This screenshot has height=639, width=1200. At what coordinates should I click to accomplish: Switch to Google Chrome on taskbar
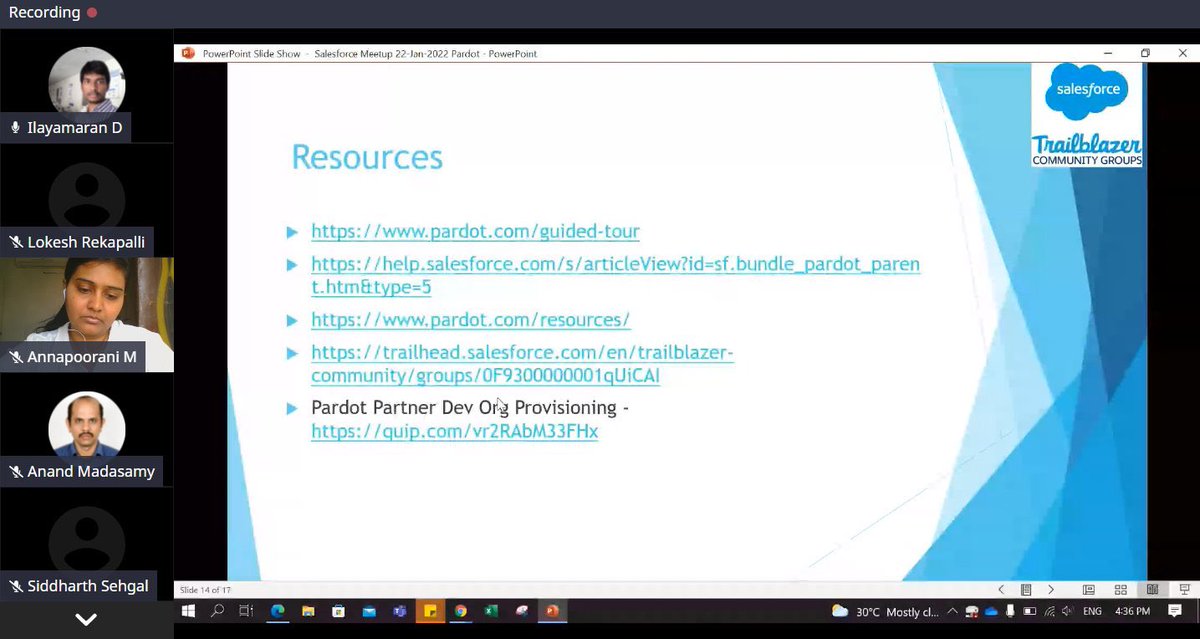460,611
